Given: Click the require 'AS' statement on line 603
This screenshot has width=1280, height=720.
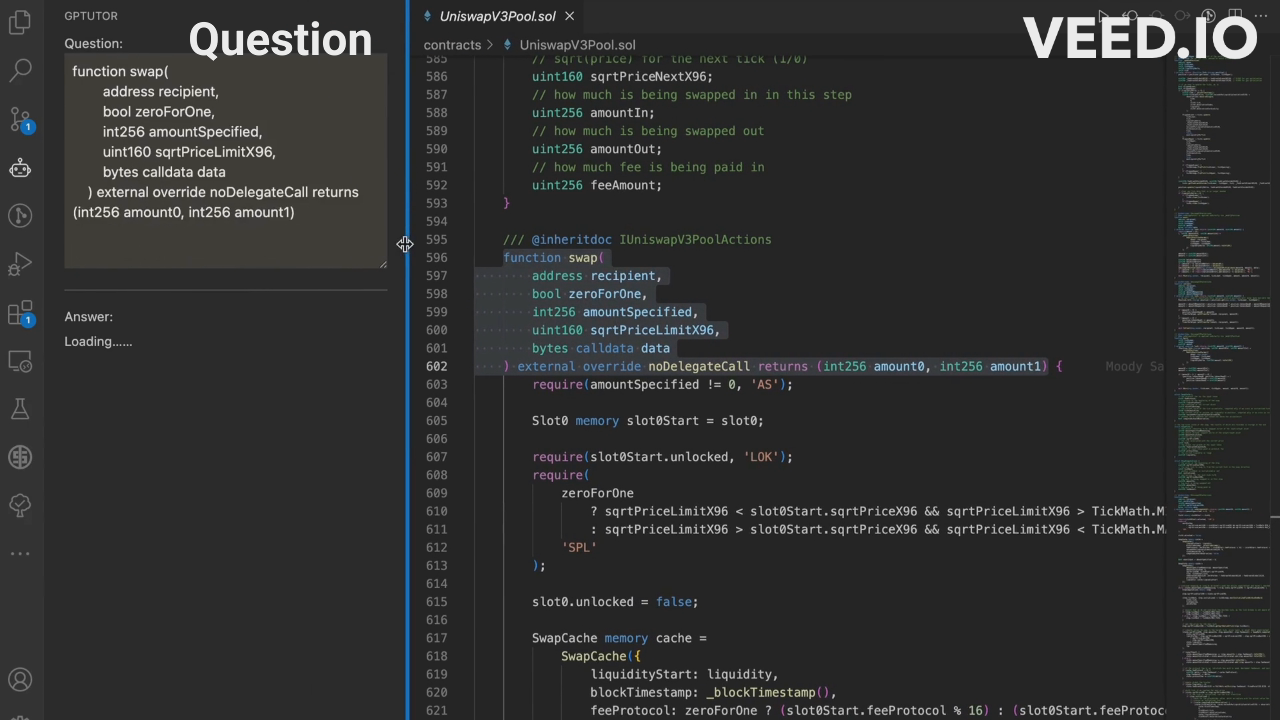Looking at the screenshot, I should tap(662, 384).
